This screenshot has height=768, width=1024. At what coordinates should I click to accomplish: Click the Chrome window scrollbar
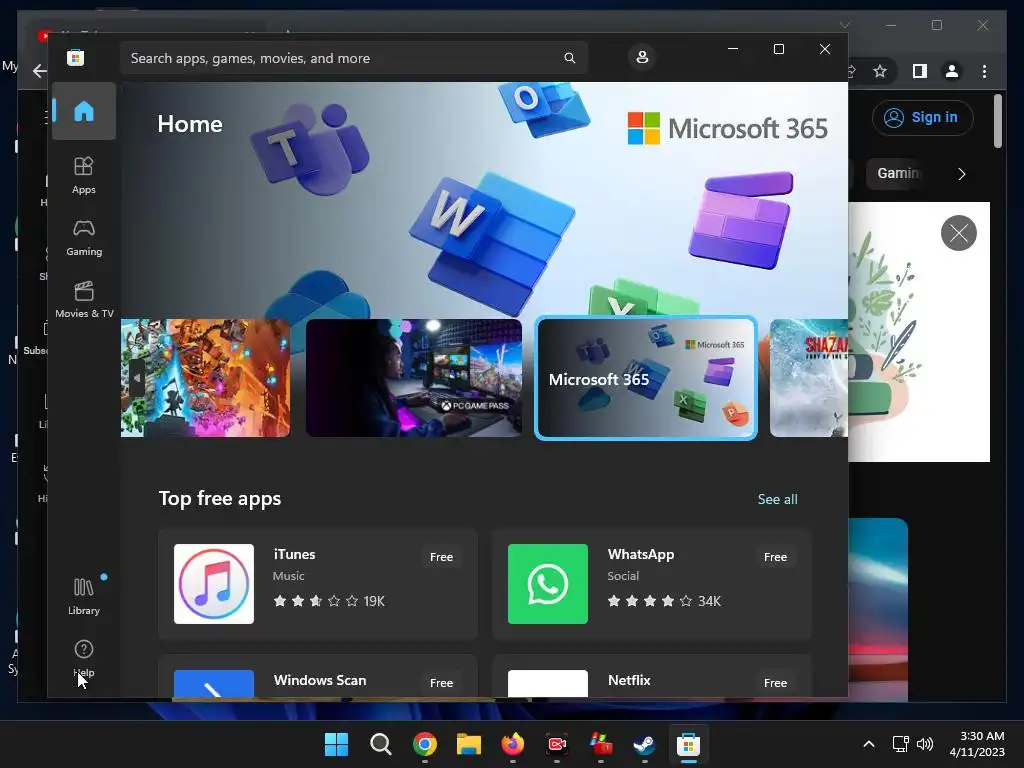[x=997, y=121]
